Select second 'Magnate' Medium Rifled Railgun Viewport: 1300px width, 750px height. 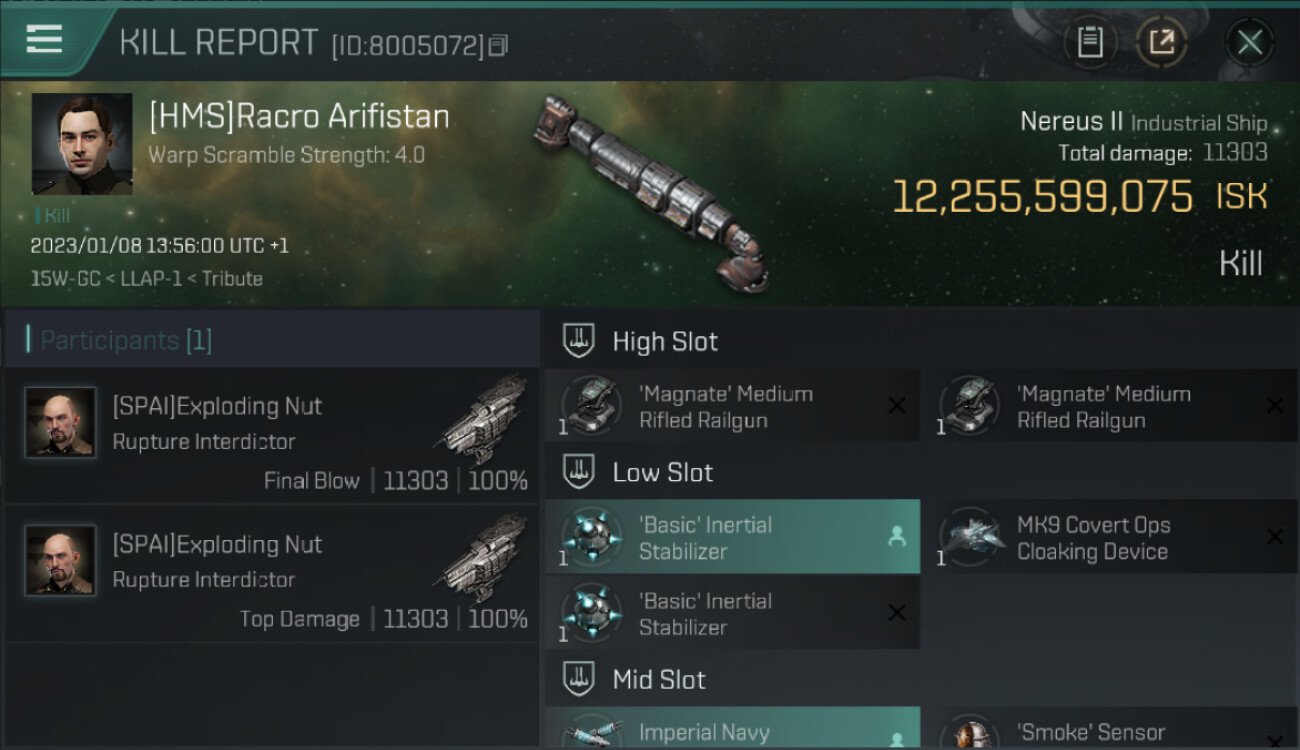point(1110,406)
